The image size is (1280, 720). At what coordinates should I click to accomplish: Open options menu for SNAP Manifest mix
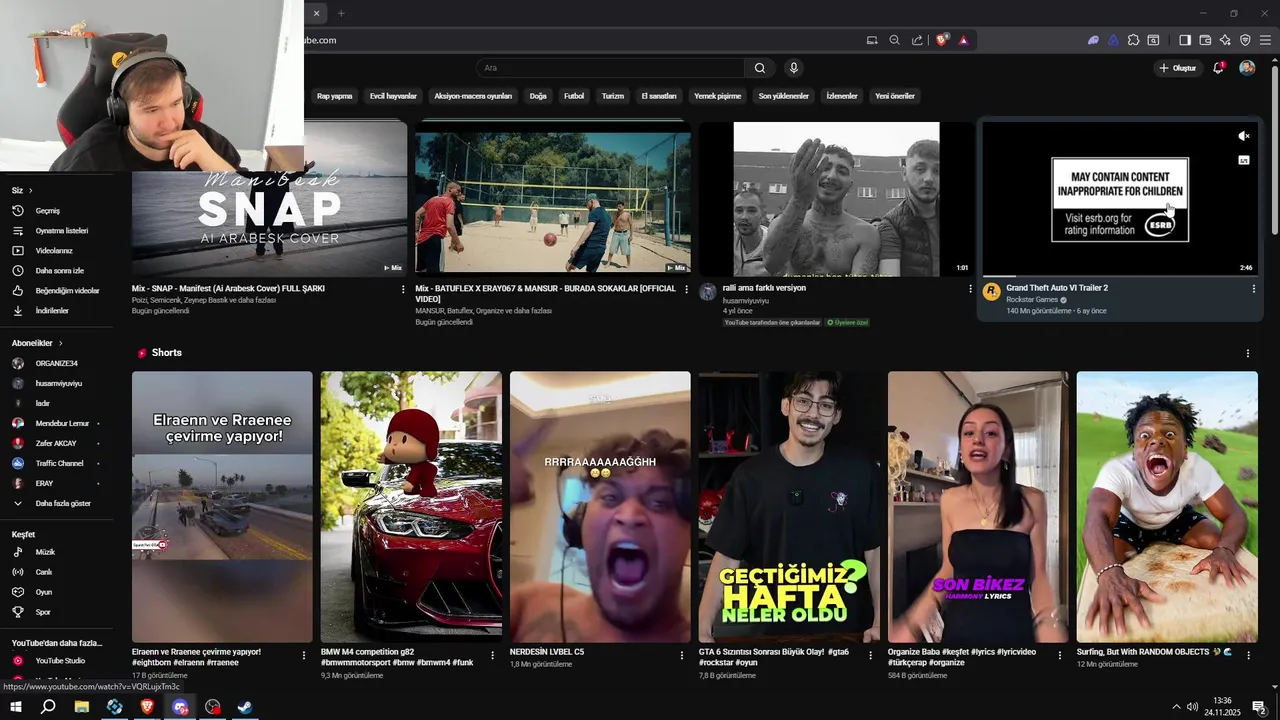[x=403, y=289]
